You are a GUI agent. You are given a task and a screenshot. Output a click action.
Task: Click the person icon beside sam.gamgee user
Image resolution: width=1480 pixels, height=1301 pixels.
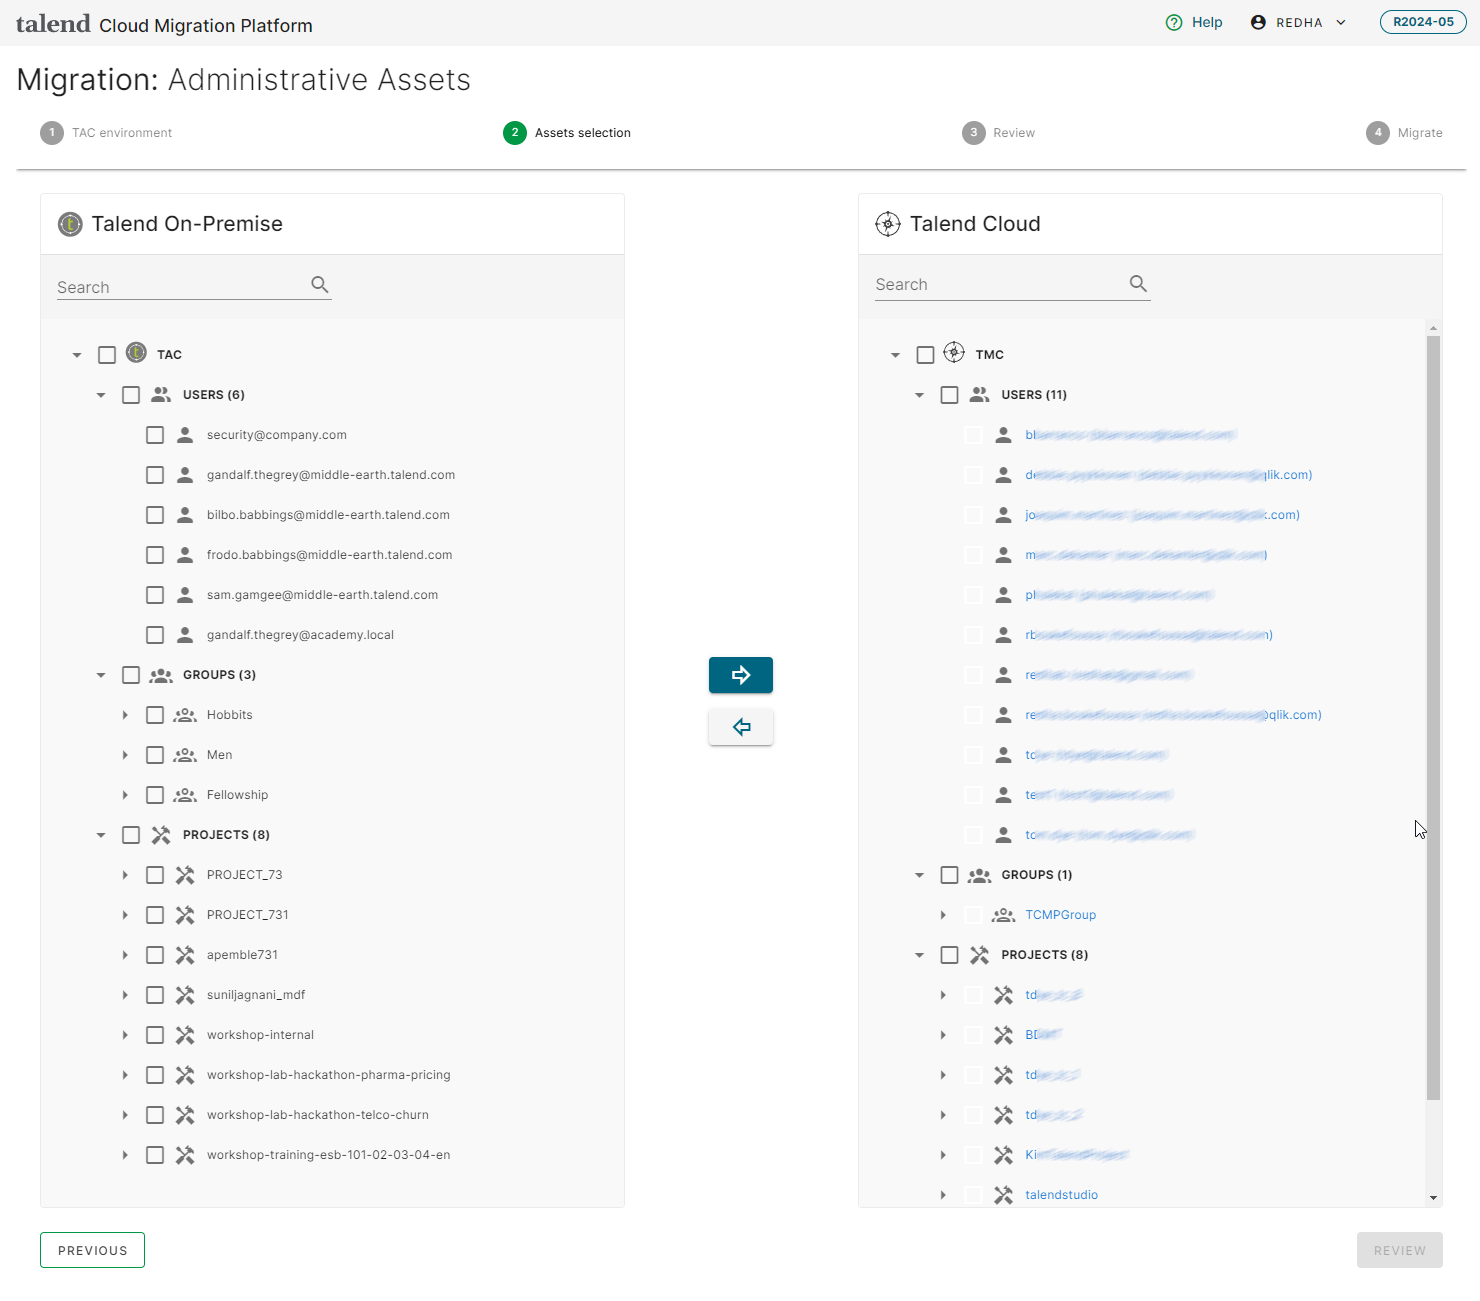coord(185,595)
